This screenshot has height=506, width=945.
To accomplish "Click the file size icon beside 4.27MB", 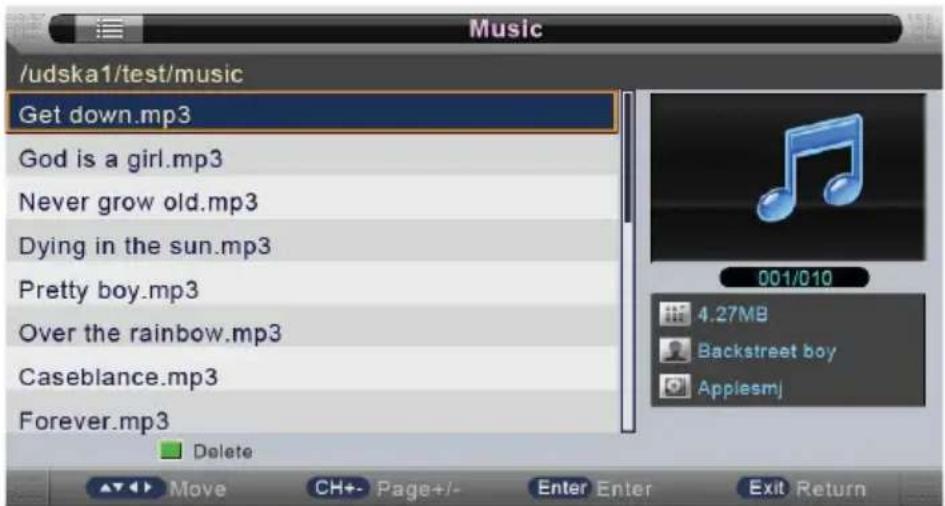I will [674, 314].
